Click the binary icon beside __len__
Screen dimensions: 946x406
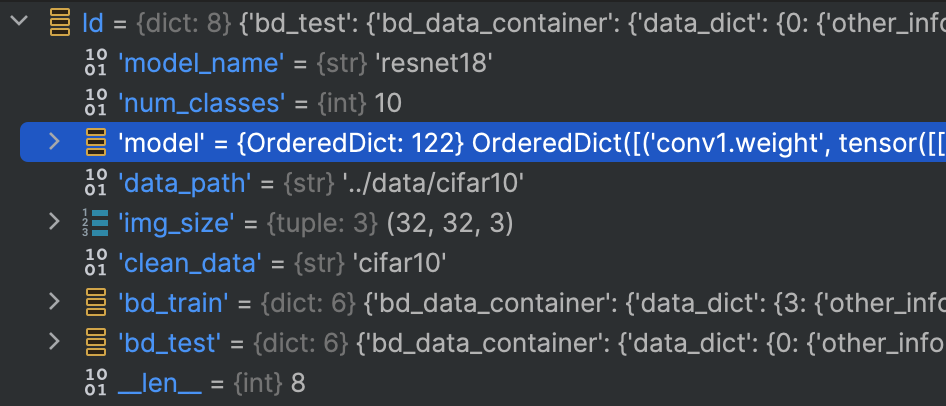click(95, 381)
